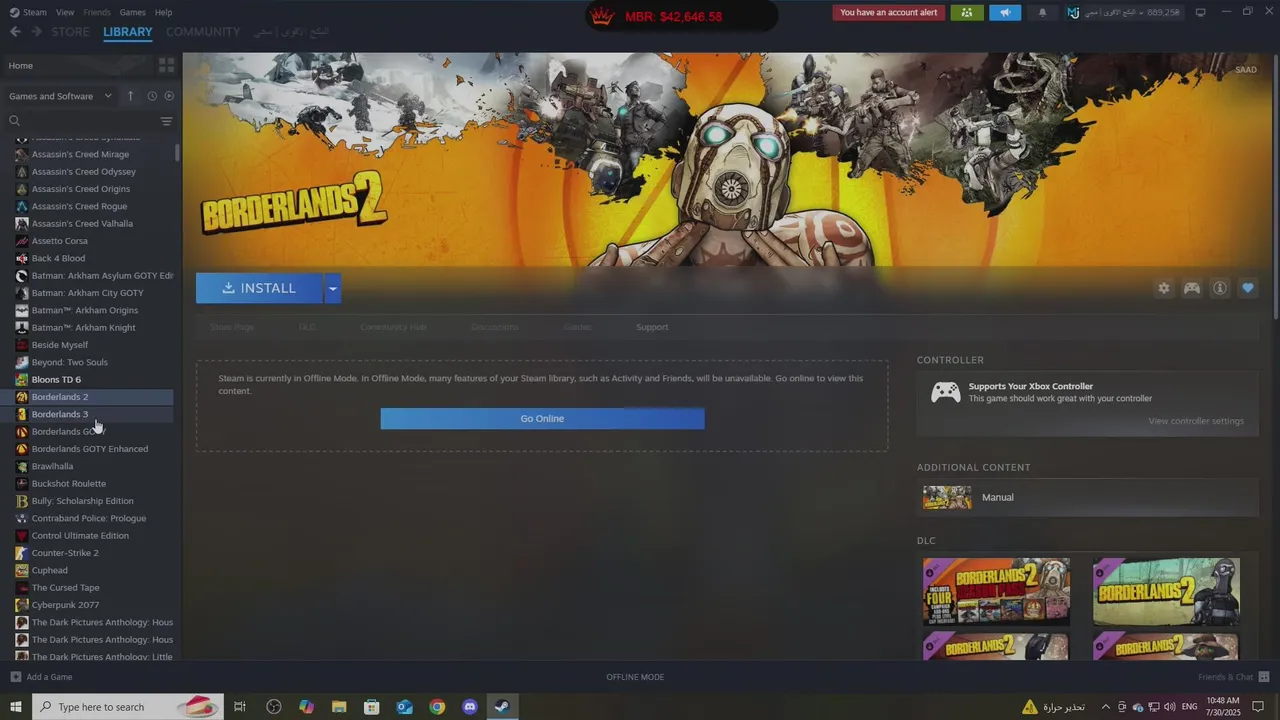
Task: Open the Support tab
Action: [652, 327]
